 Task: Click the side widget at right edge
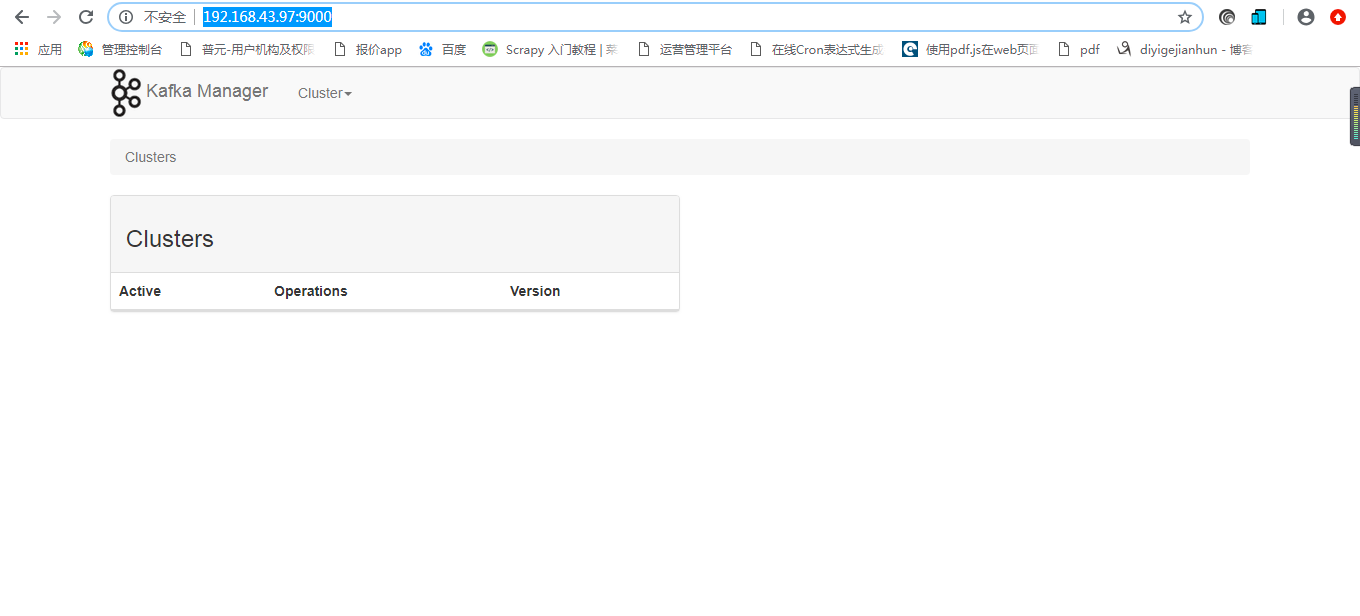click(x=1355, y=116)
